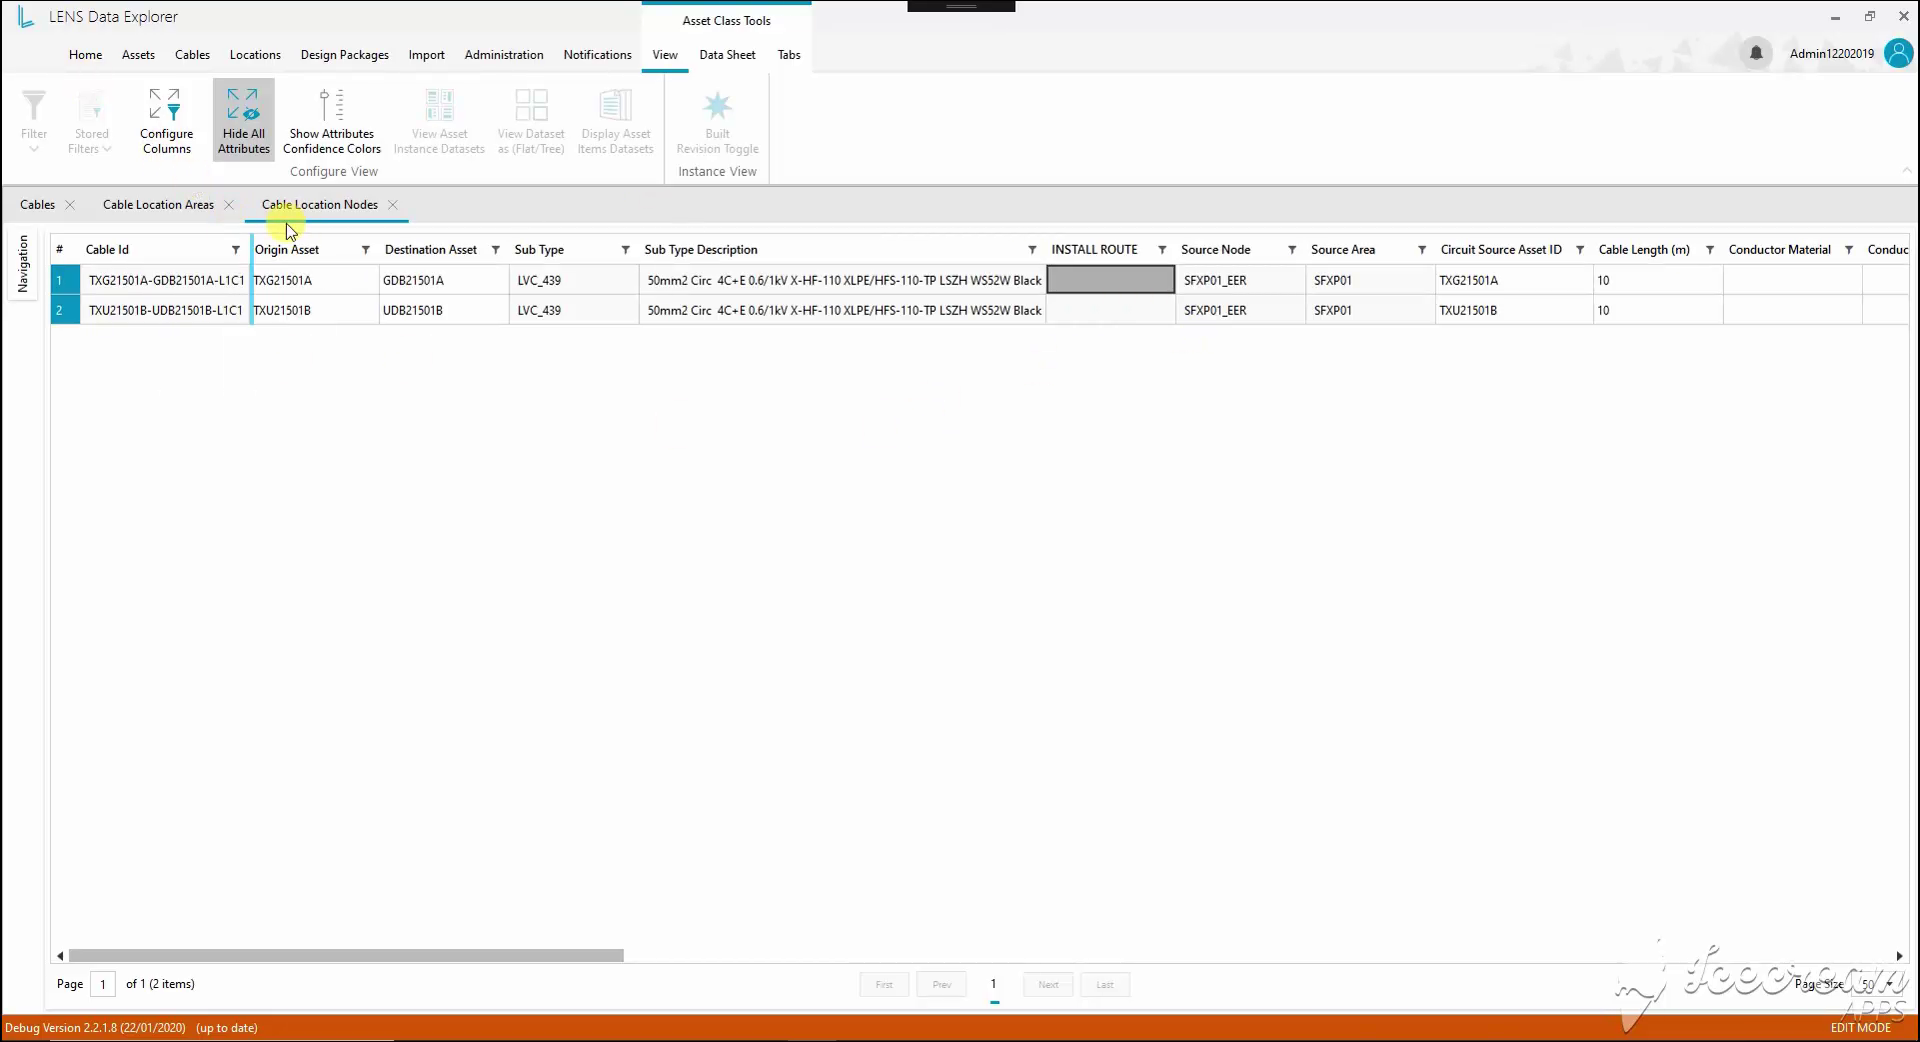Toggle Built Revision view

(717, 120)
